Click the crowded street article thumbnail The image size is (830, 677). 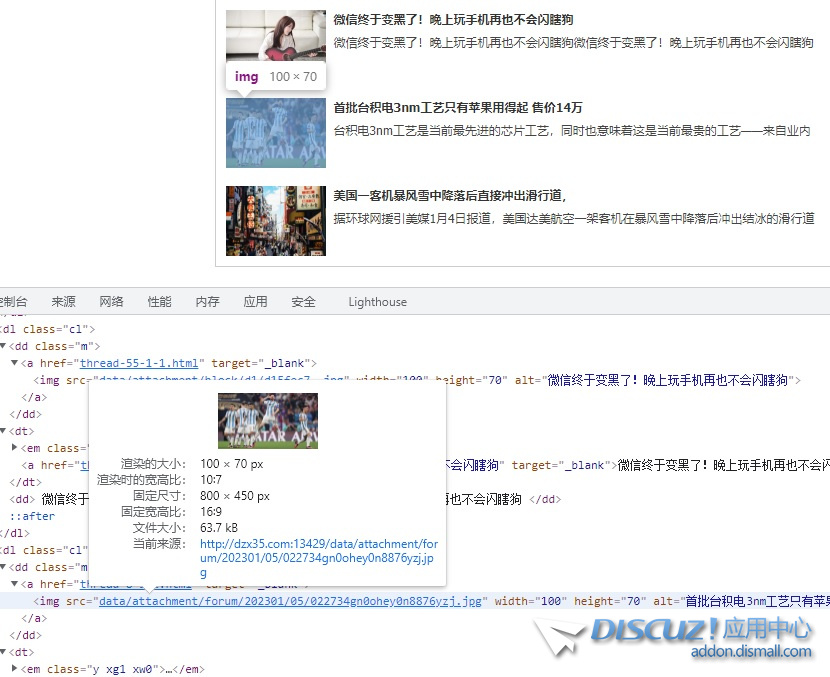click(x=275, y=220)
